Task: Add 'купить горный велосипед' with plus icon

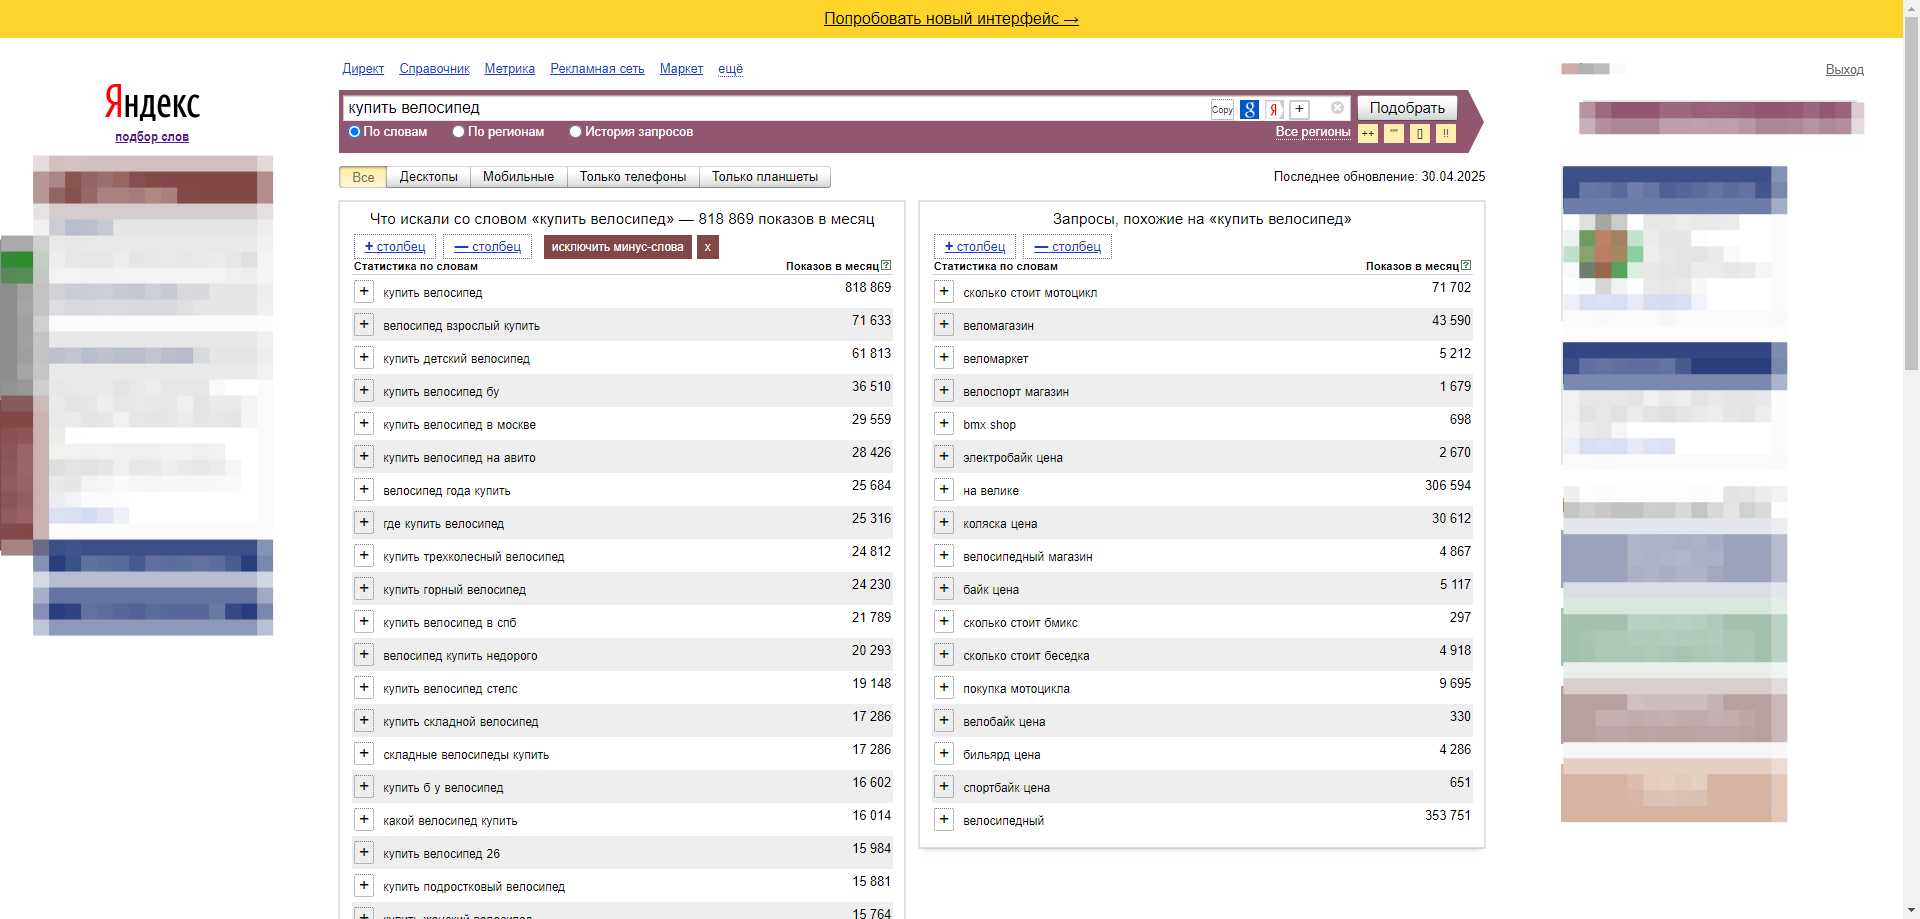Action: pos(364,589)
